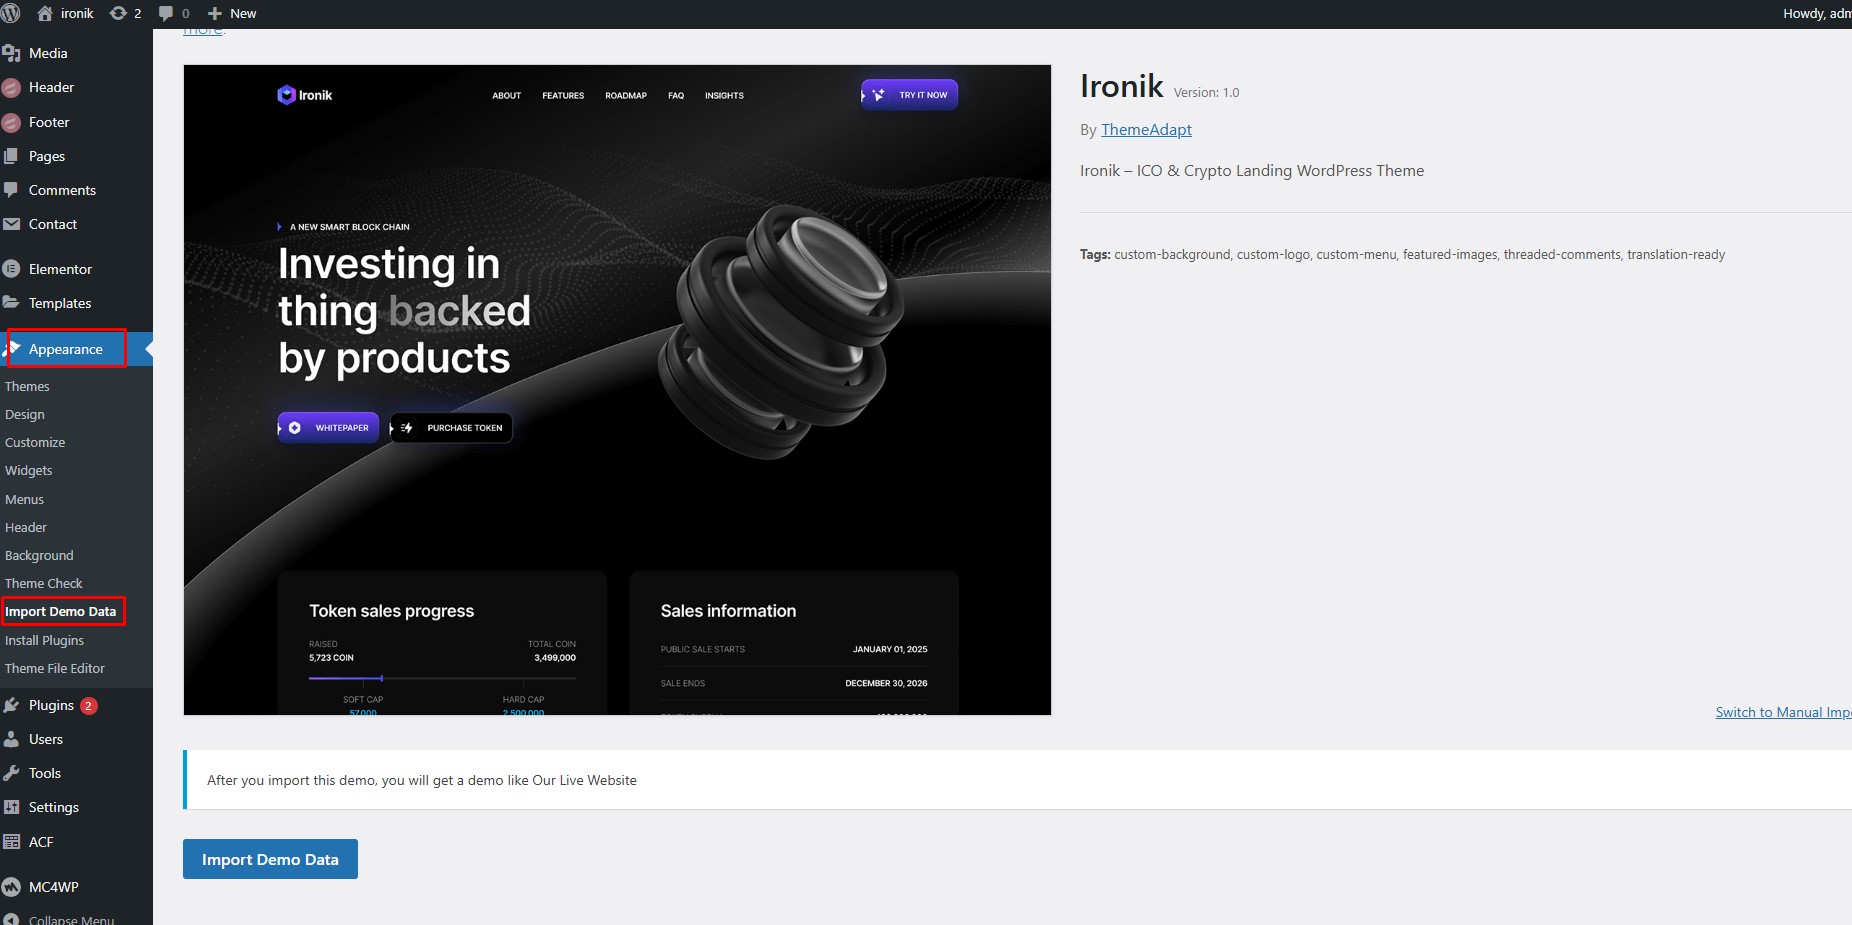The height and width of the screenshot is (925, 1852).
Task: Open the ThemeAdapt author link
Action: 1146,130
